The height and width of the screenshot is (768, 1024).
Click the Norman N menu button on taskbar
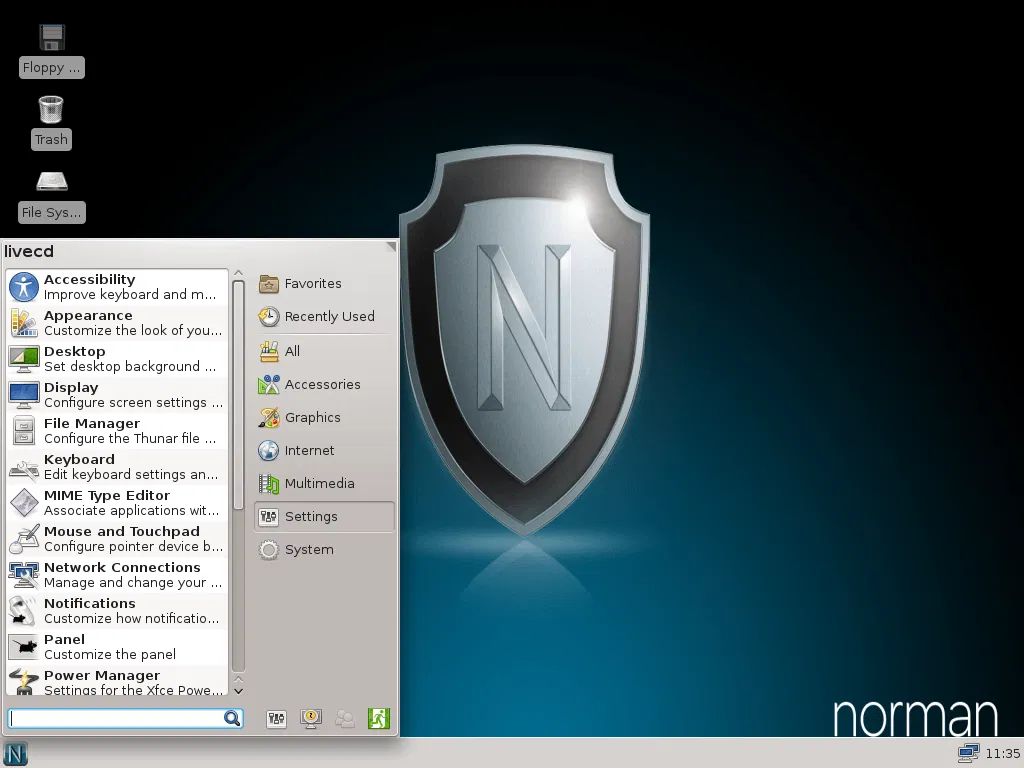tap(15, 754)
